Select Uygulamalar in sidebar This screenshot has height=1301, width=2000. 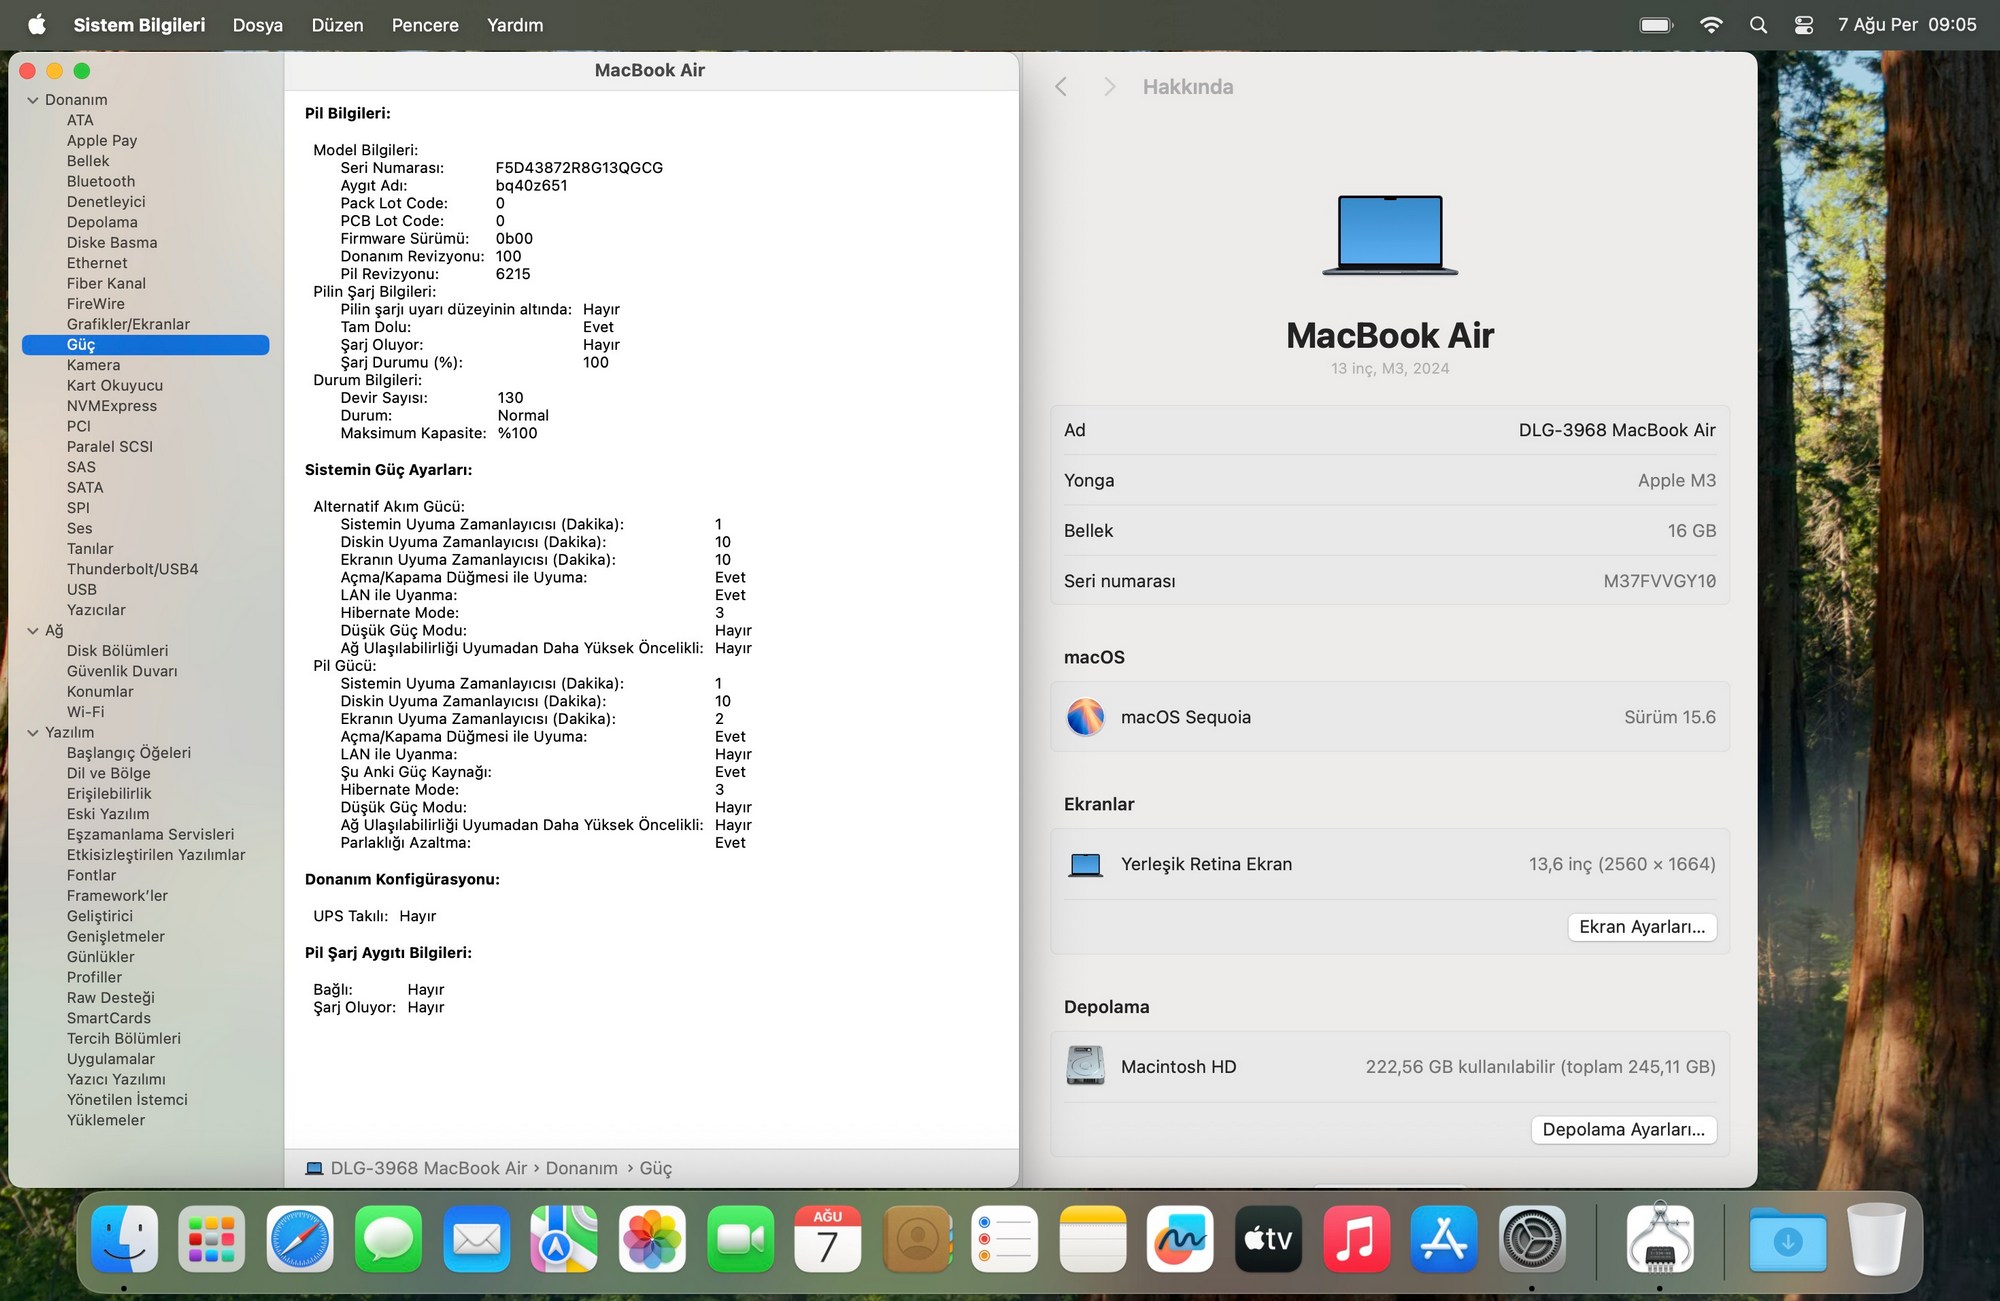(x=111, y=1059)
